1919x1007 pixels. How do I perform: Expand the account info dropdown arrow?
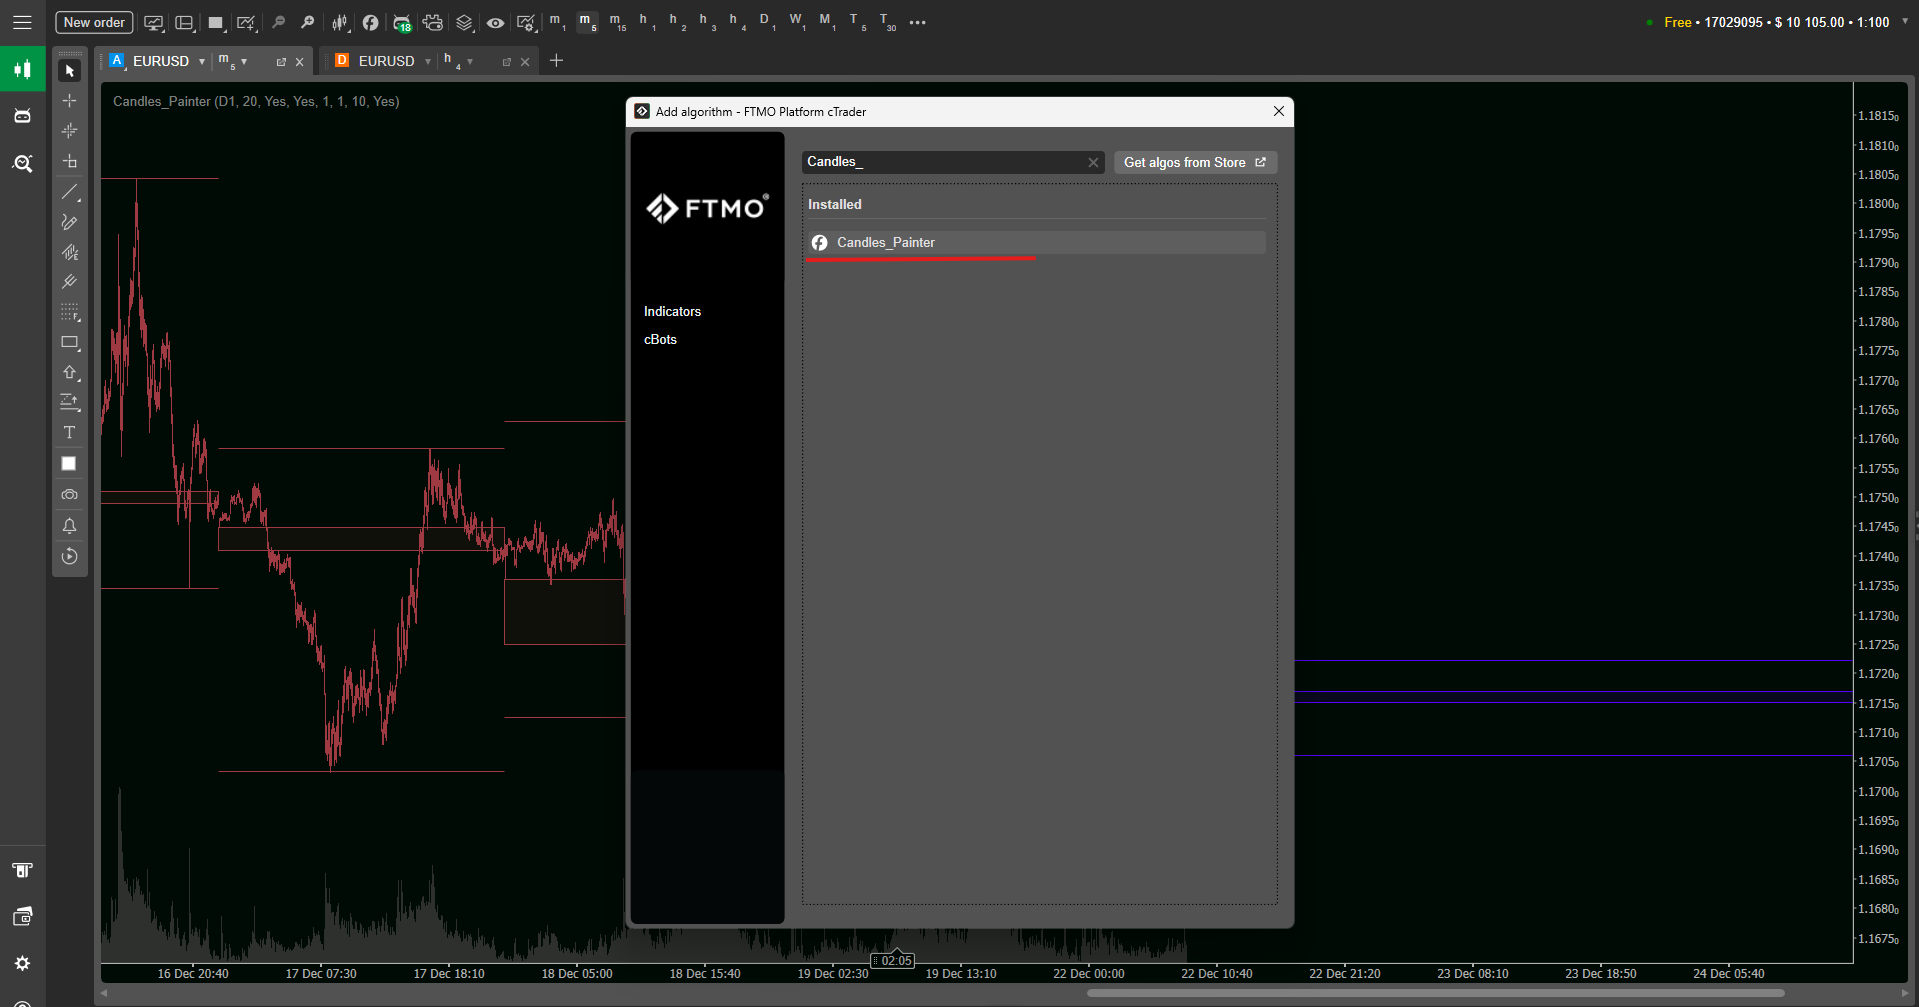point(1904,22)
